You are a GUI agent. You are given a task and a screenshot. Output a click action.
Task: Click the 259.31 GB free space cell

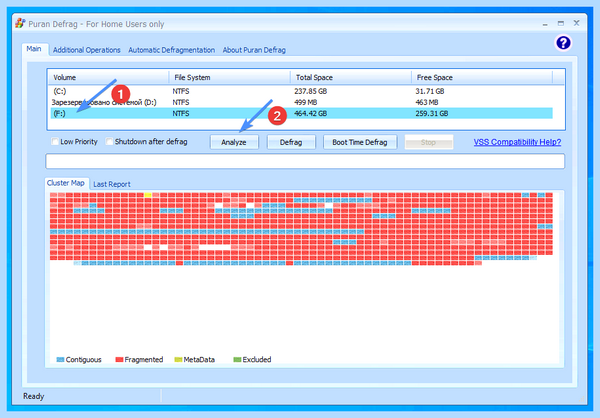point(432,113)
